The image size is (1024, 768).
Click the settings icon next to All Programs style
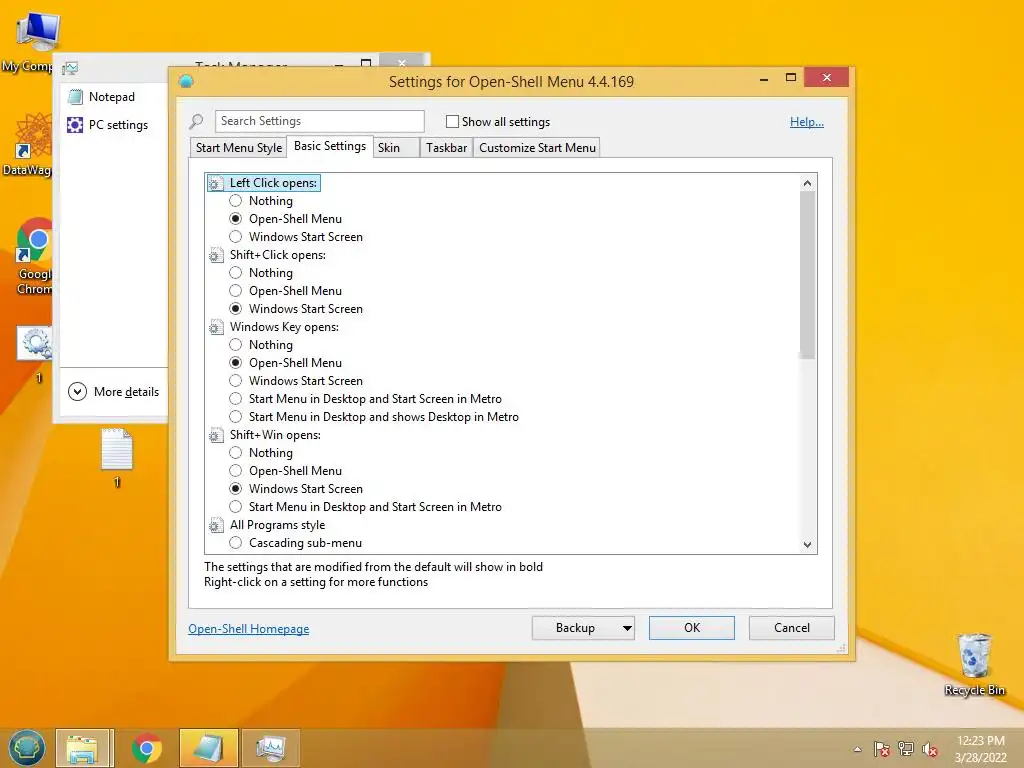click(216, 526)
